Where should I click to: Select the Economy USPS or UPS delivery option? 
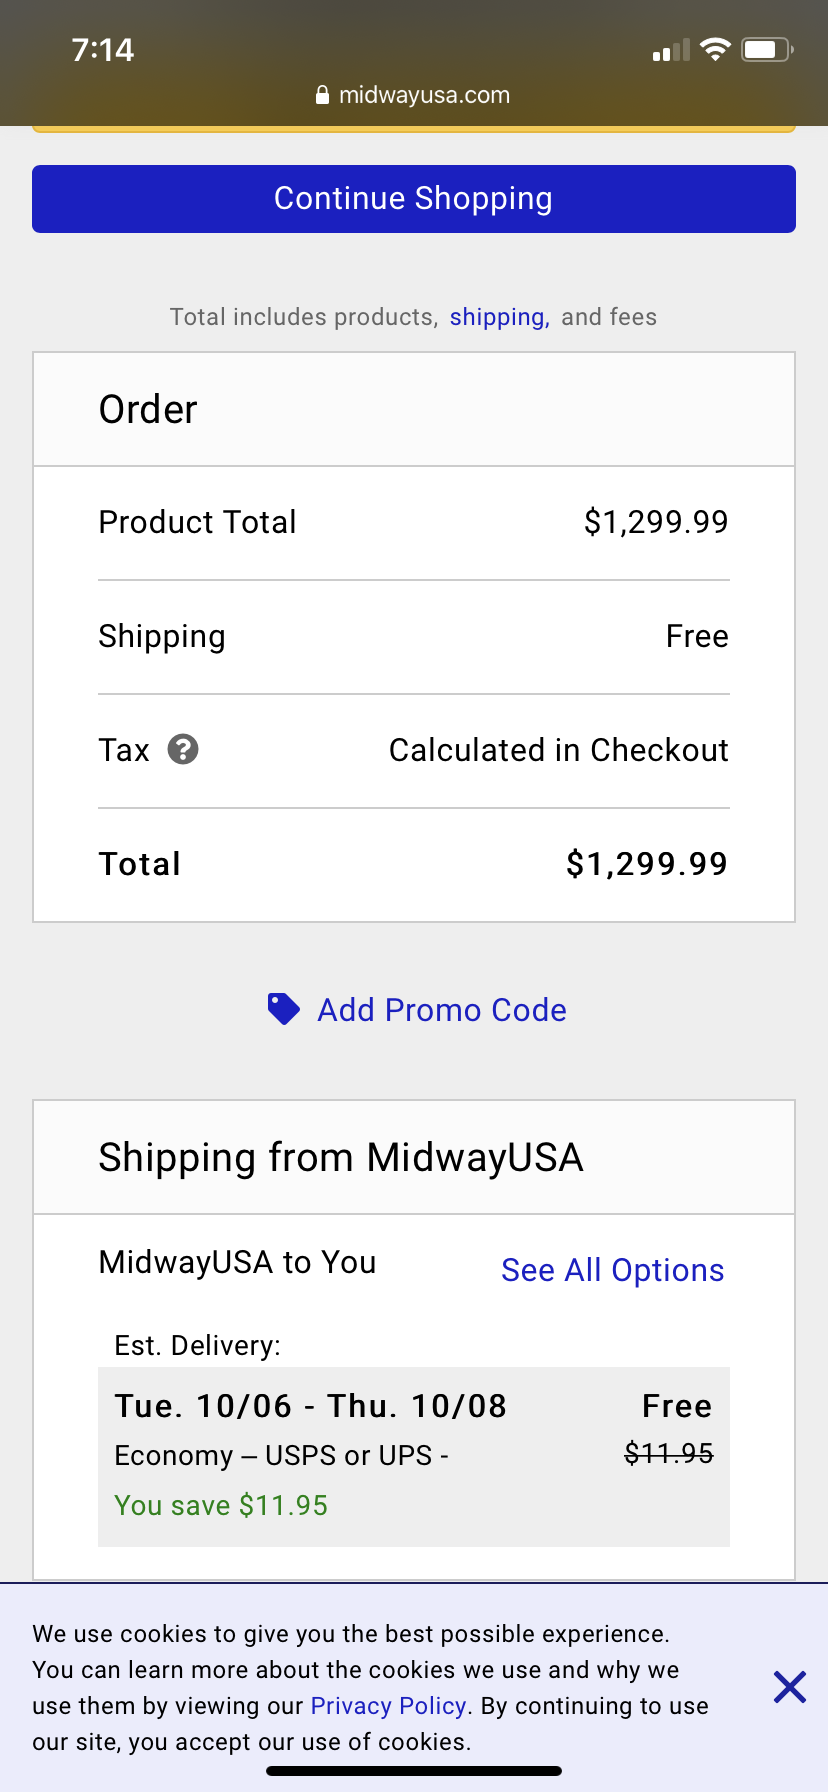click(x=414, y=1456)
